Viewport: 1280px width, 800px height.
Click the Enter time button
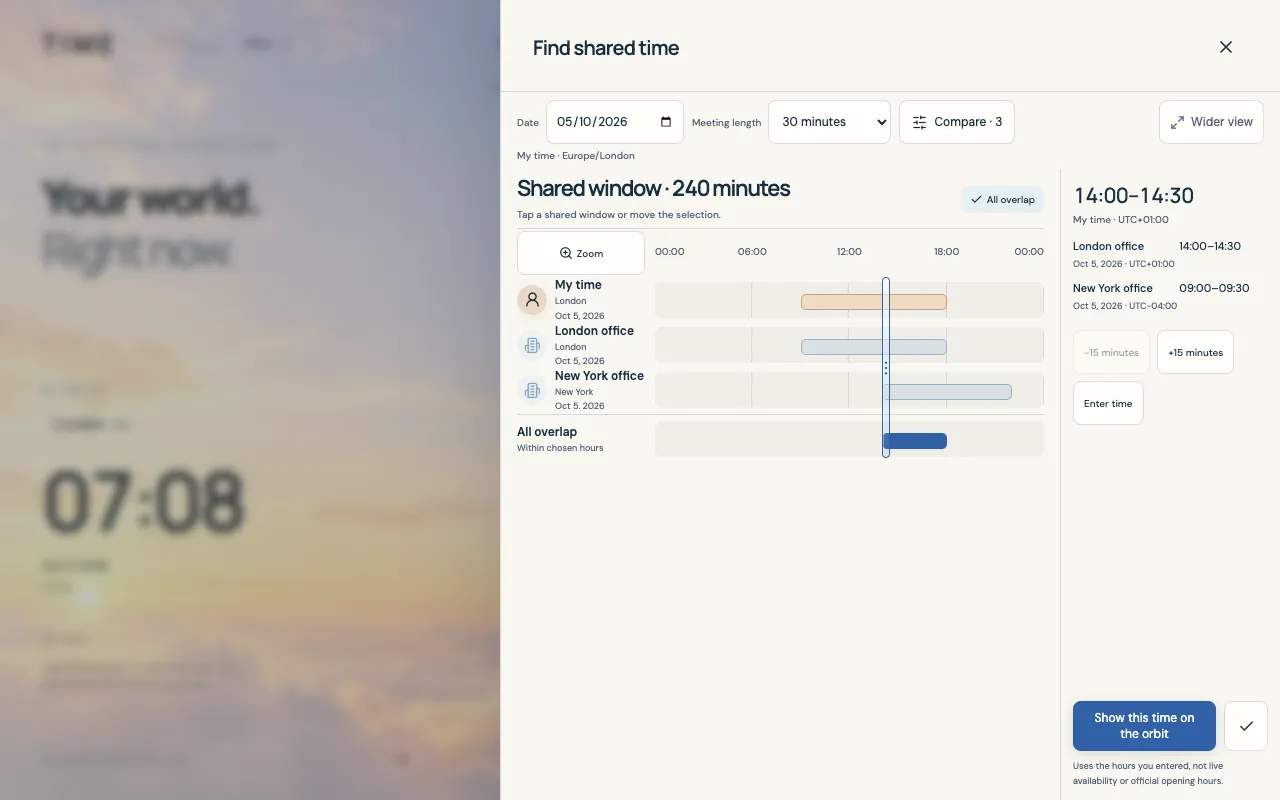coord(1108,403)
